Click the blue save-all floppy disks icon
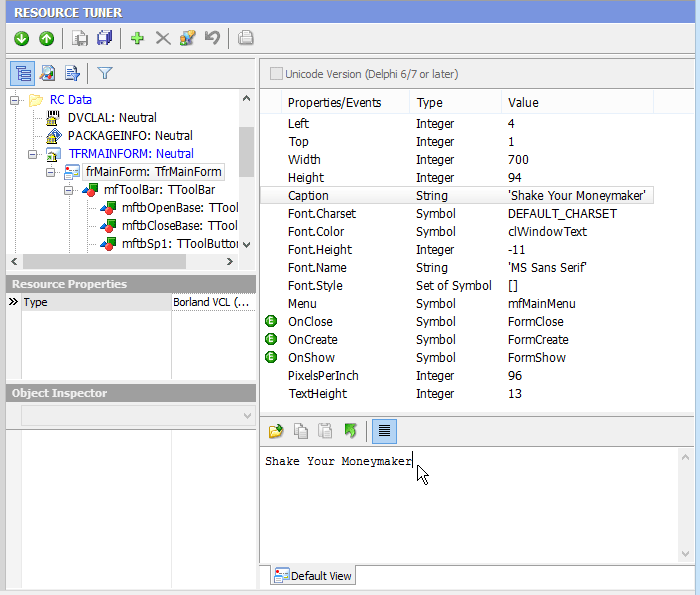This screenshot has width=700, height=595. (104, 39)
